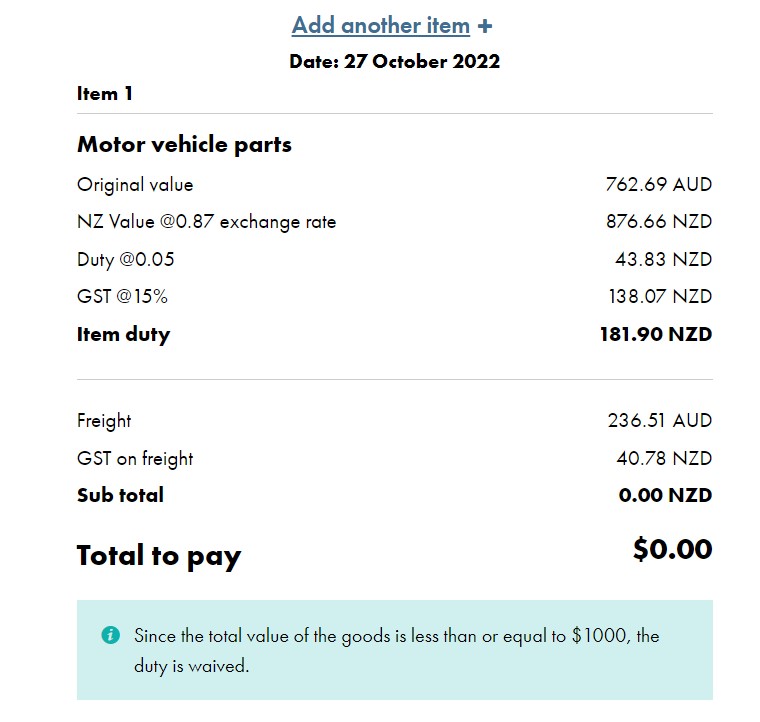This screenshot has width=760, height=722.
Task: Click the NZ Value exchange rate label
Action: tap(206, 222)
